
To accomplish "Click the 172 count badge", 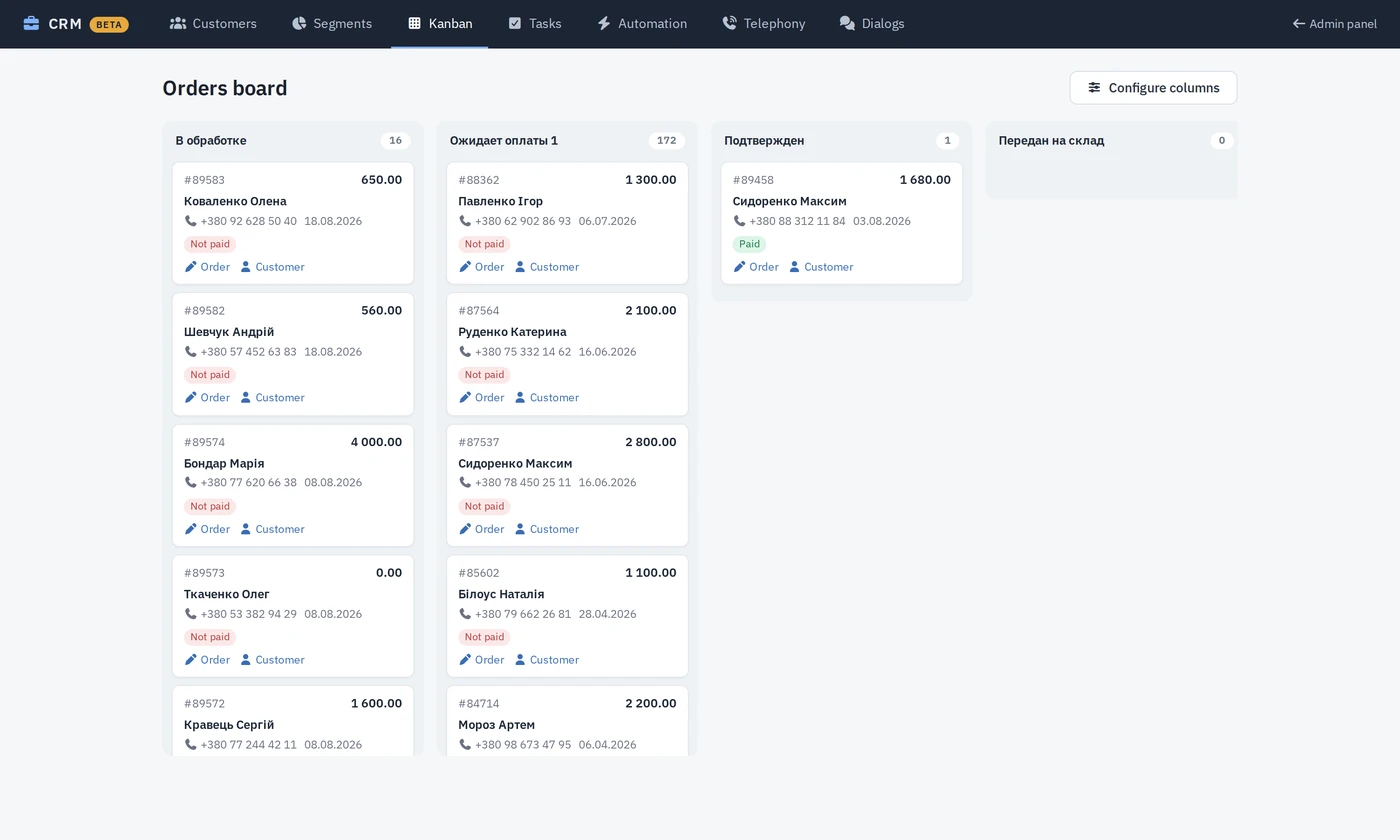I will 667,141.
